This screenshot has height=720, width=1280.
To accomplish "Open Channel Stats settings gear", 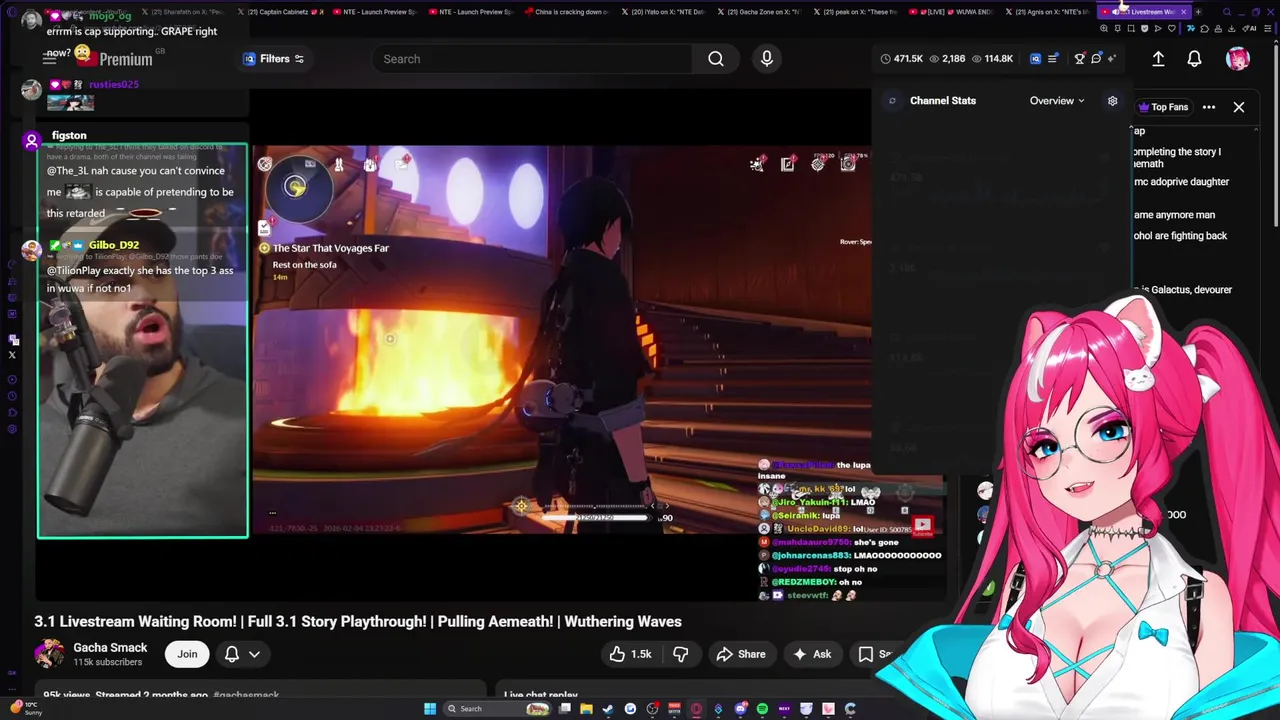I will click(x=1112, y=101).
